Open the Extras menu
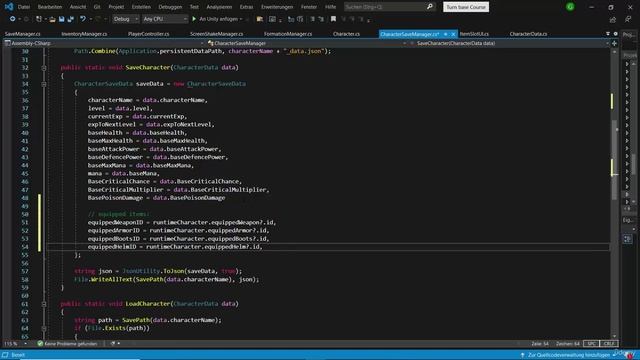Image resolution: width=640 pixels, height=360 pixels. [x=246, y=7]
